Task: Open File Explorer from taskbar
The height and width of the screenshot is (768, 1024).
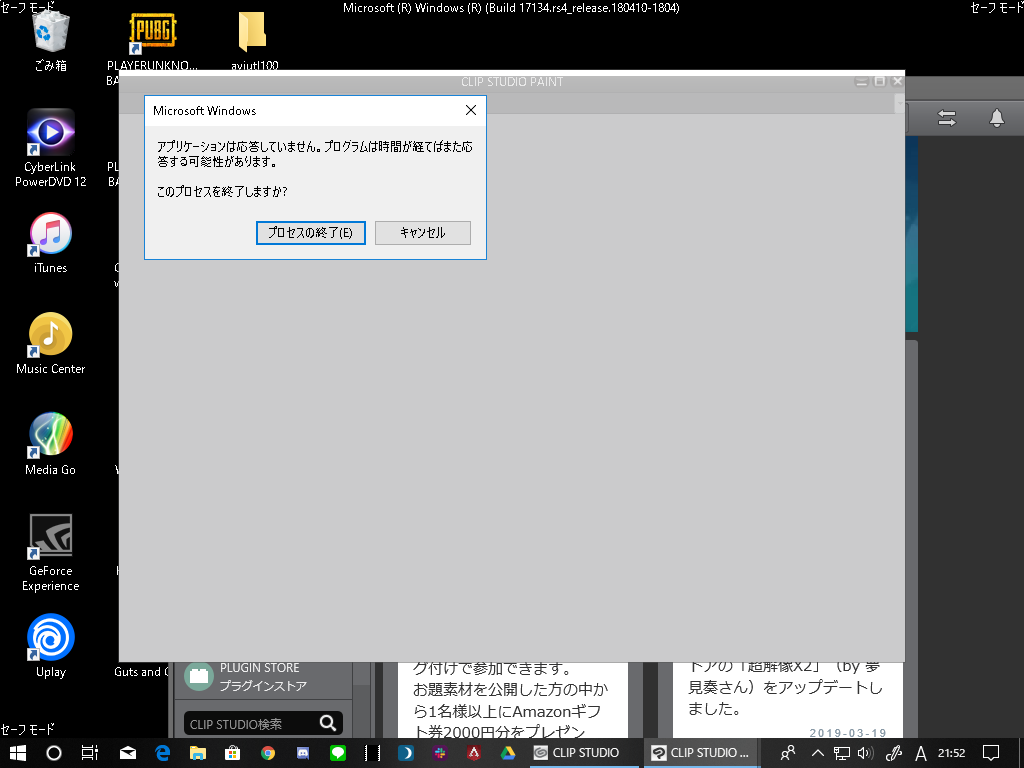Action: pyautogui.click(x=198, y=753)
